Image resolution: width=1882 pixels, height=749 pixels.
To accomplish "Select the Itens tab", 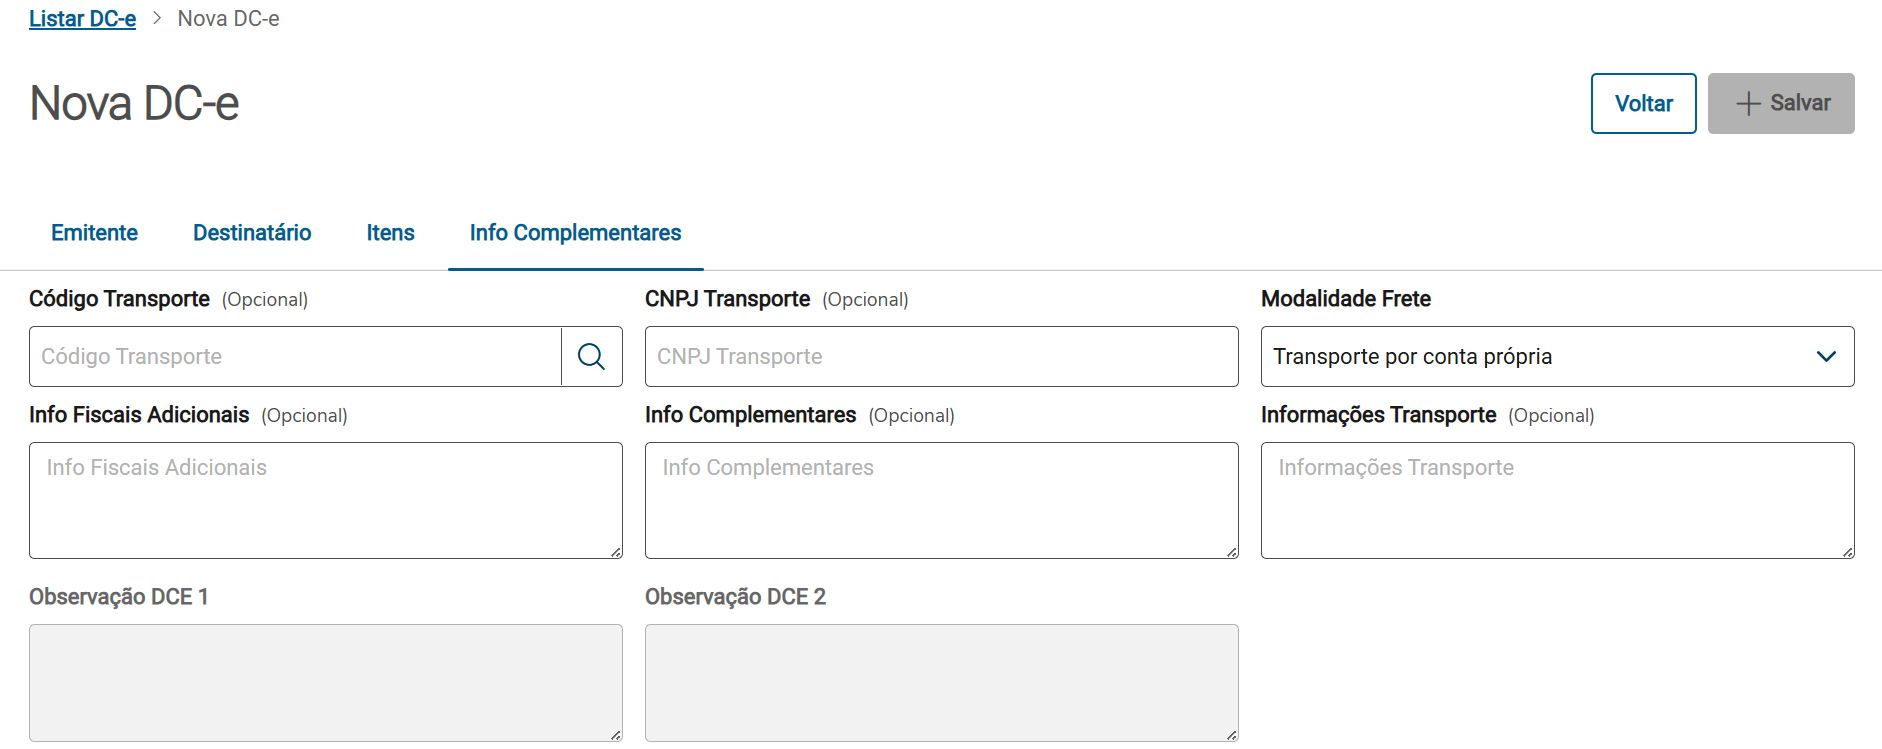I will coord(390,233).
